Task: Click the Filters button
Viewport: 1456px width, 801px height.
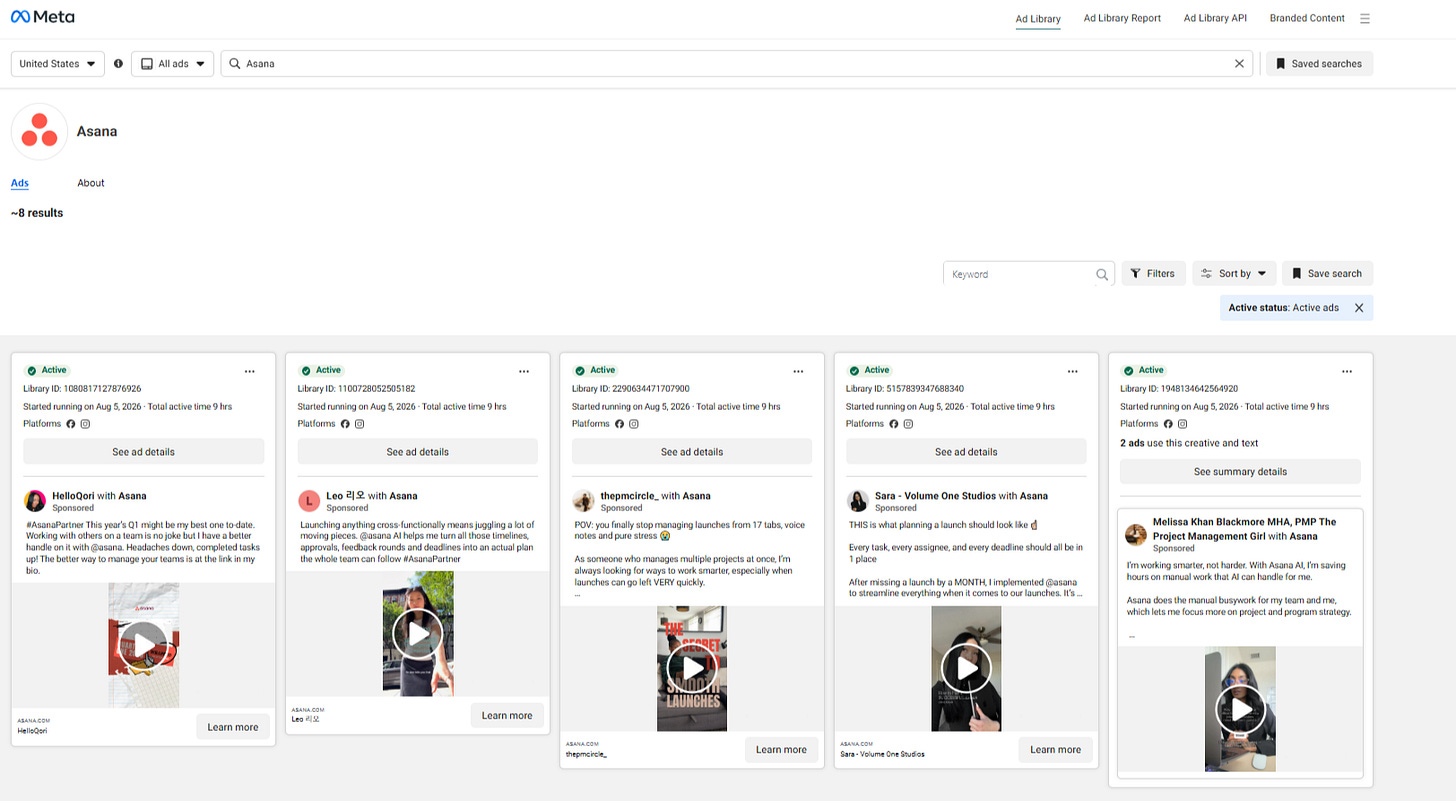Action: point(1153,273)
